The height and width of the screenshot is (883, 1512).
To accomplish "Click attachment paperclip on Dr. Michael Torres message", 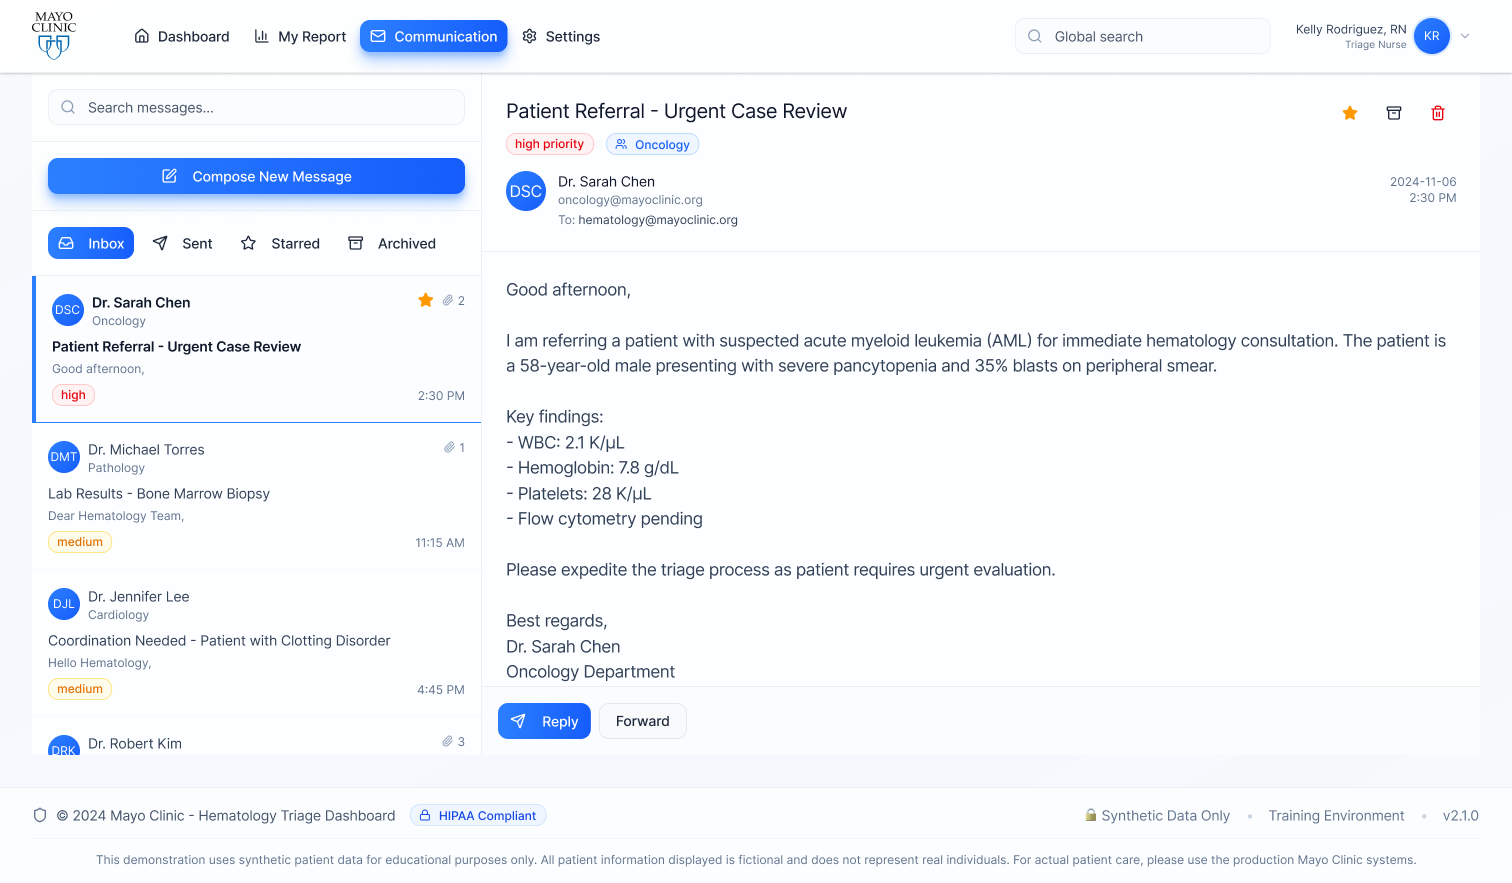I will tap(450, 447).
